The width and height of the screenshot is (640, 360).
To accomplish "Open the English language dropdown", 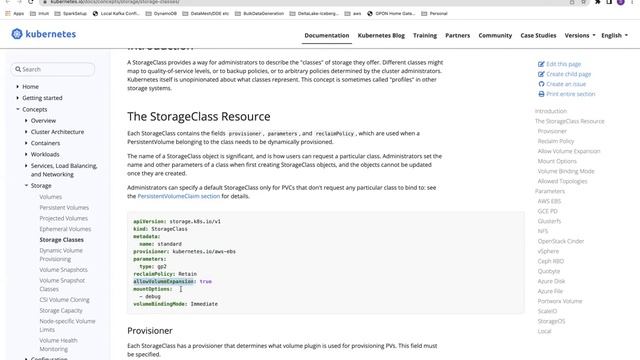I will pyautogui.click(x=614, y=36).
